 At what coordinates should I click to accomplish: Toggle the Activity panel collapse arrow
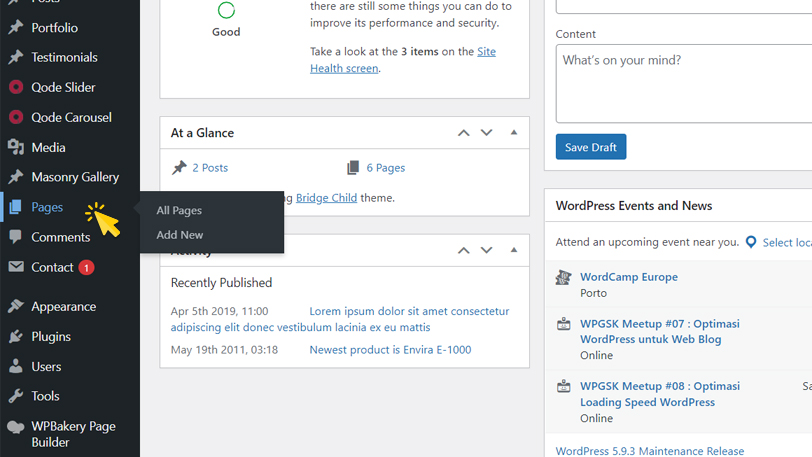pyautogui.click(x=514, y=250)
